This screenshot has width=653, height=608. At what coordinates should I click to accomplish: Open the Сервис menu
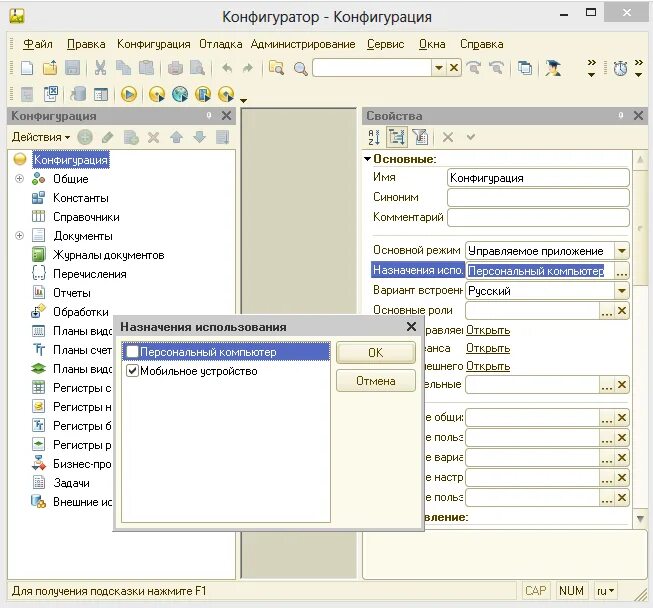point(385,44)
